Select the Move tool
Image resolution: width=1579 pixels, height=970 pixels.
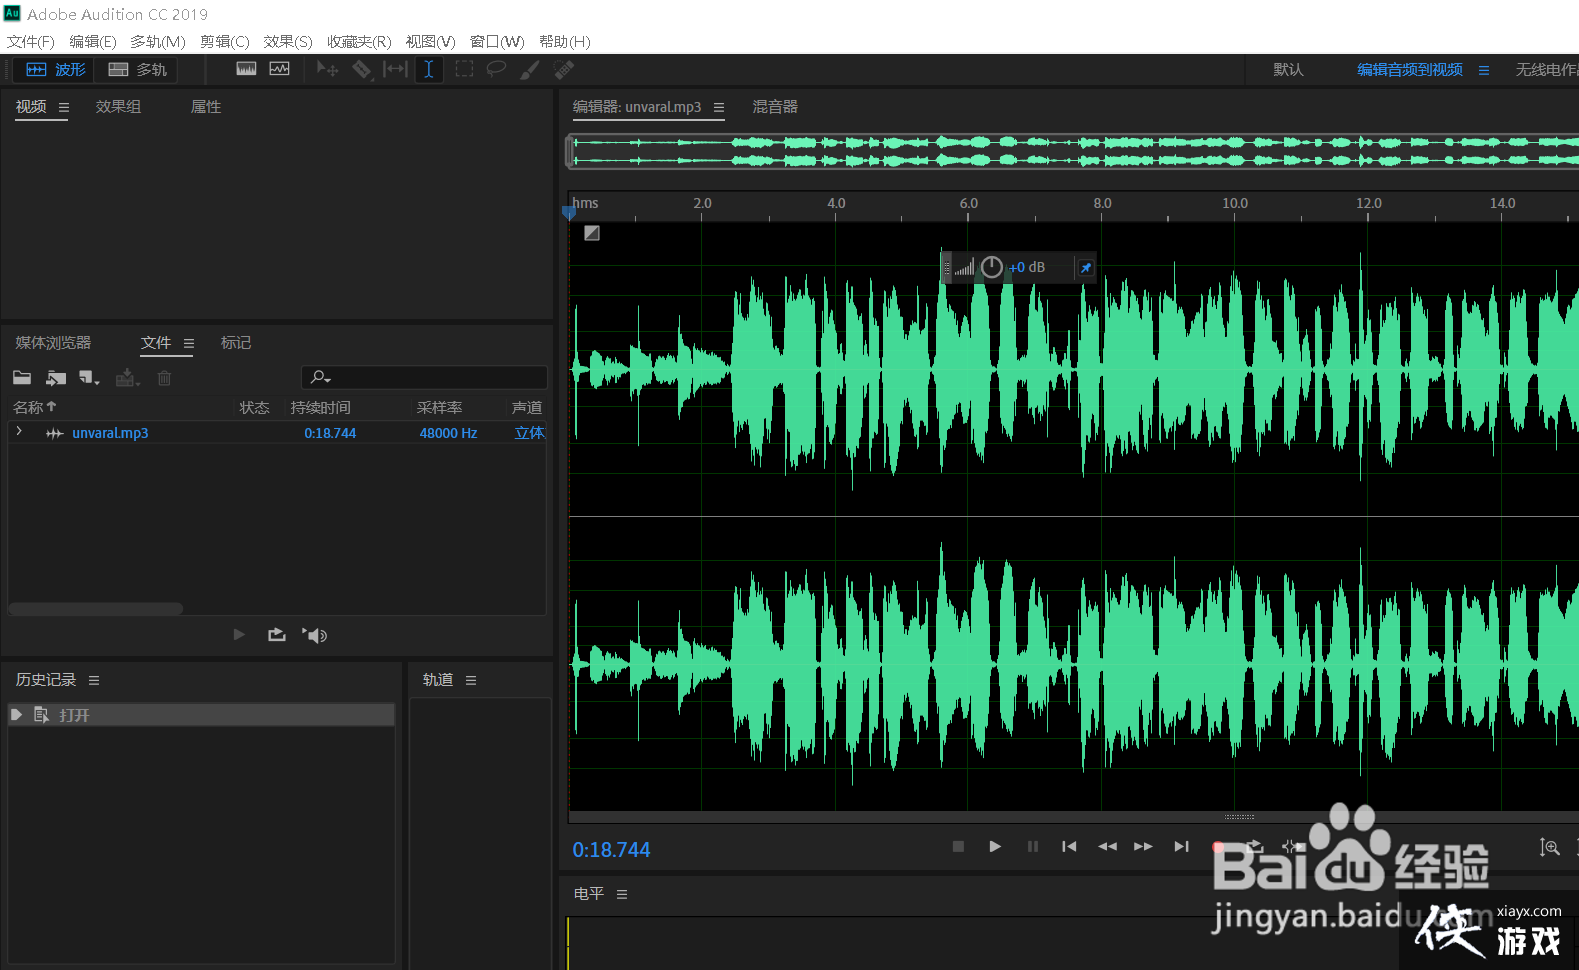pos(327,69)
